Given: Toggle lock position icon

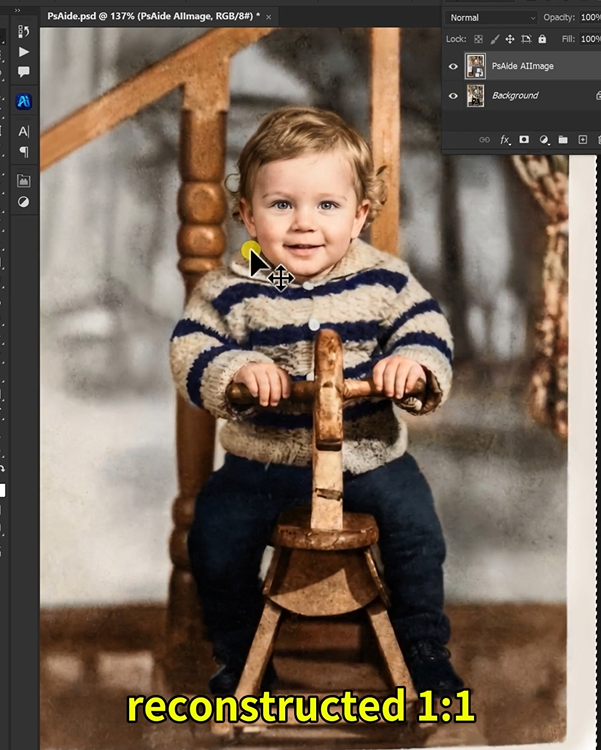Looking at the screenshot, I should click(510, 39).
